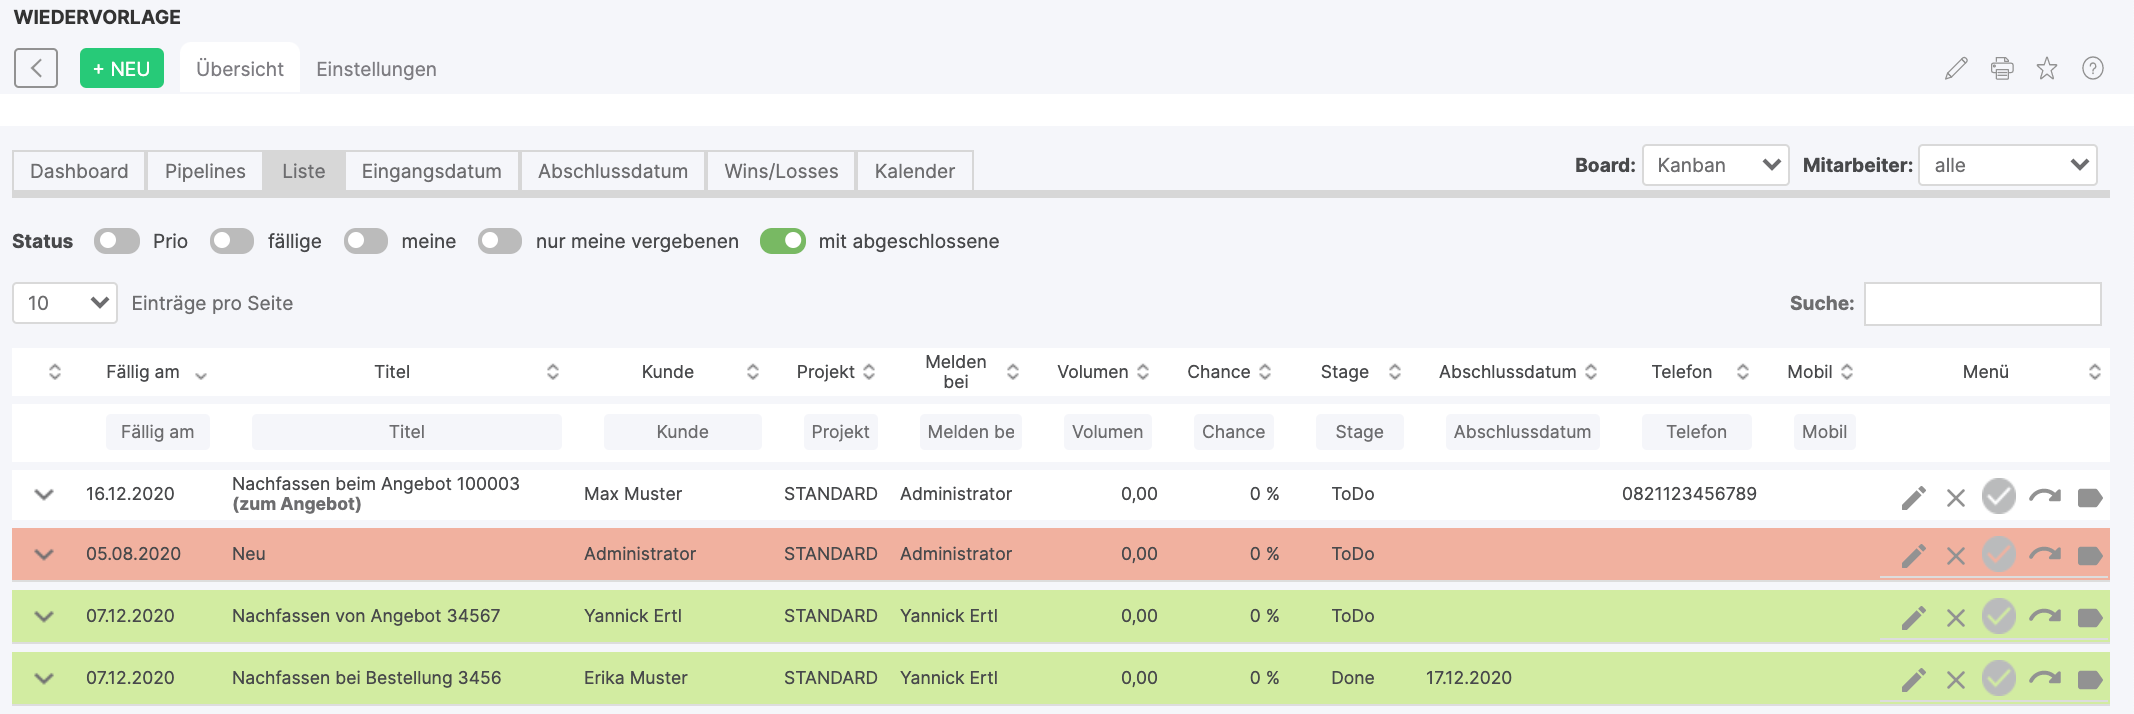Image resolution: width=2134 pixels, height=714 pixels.
Task: Open the 'zum Angebot' link
Action: [x=297, y=505]
